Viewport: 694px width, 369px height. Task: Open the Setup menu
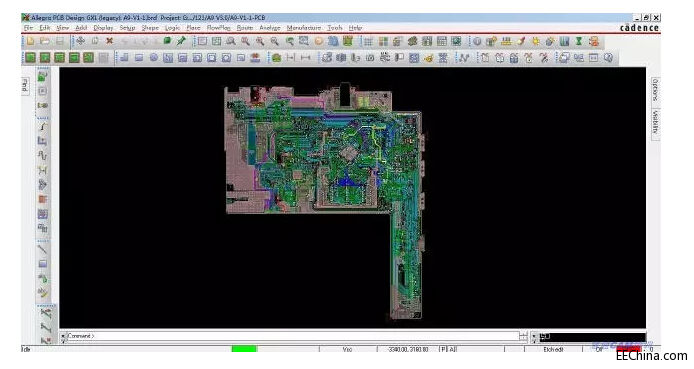[x=127, y=27]
